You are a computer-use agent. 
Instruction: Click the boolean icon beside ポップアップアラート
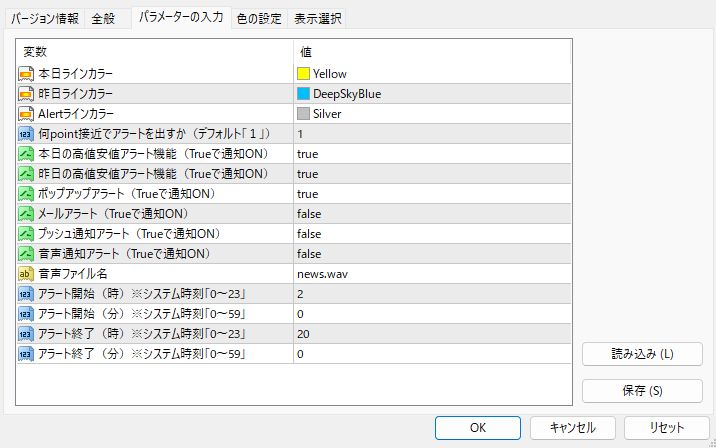coord(27,194)
